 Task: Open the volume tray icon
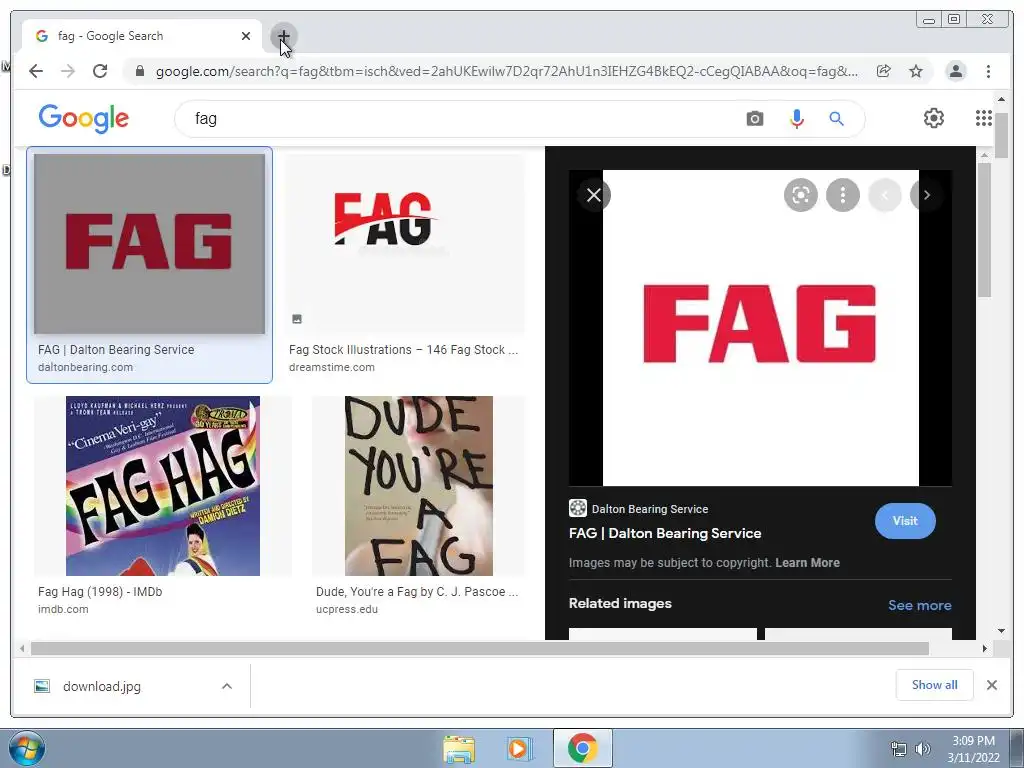pos(922,749)
